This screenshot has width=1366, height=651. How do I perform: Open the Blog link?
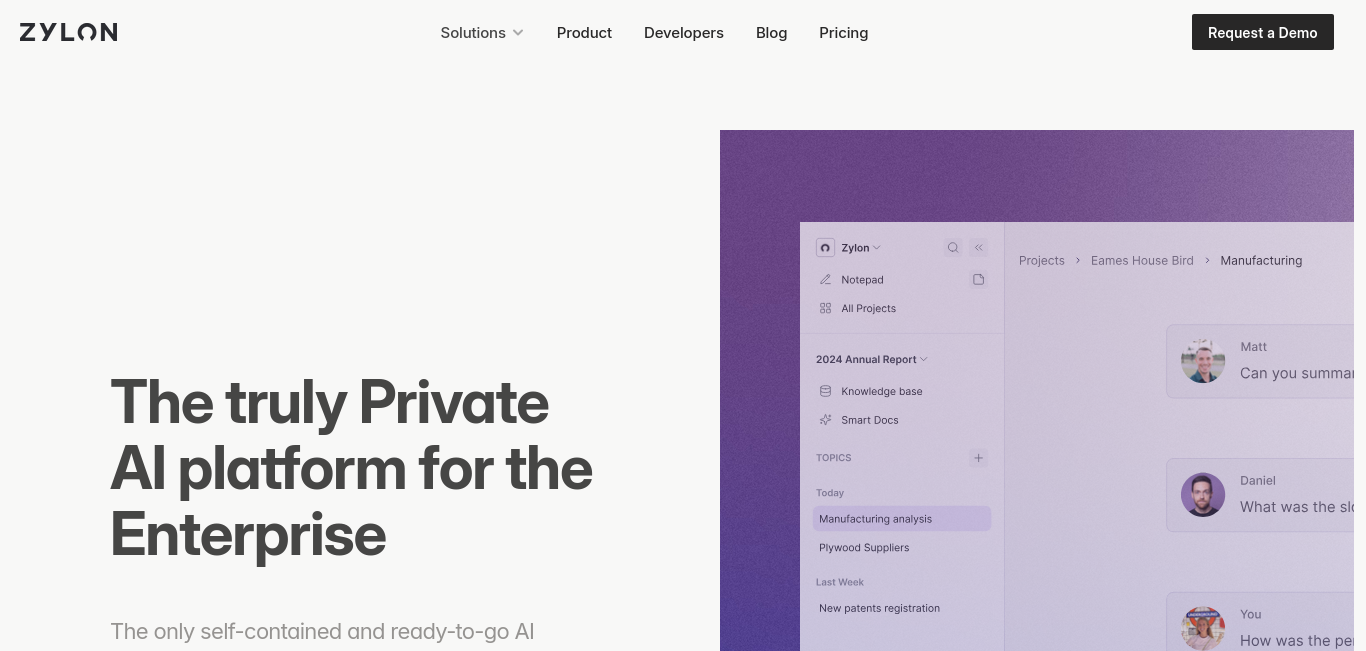click(772, 33)
